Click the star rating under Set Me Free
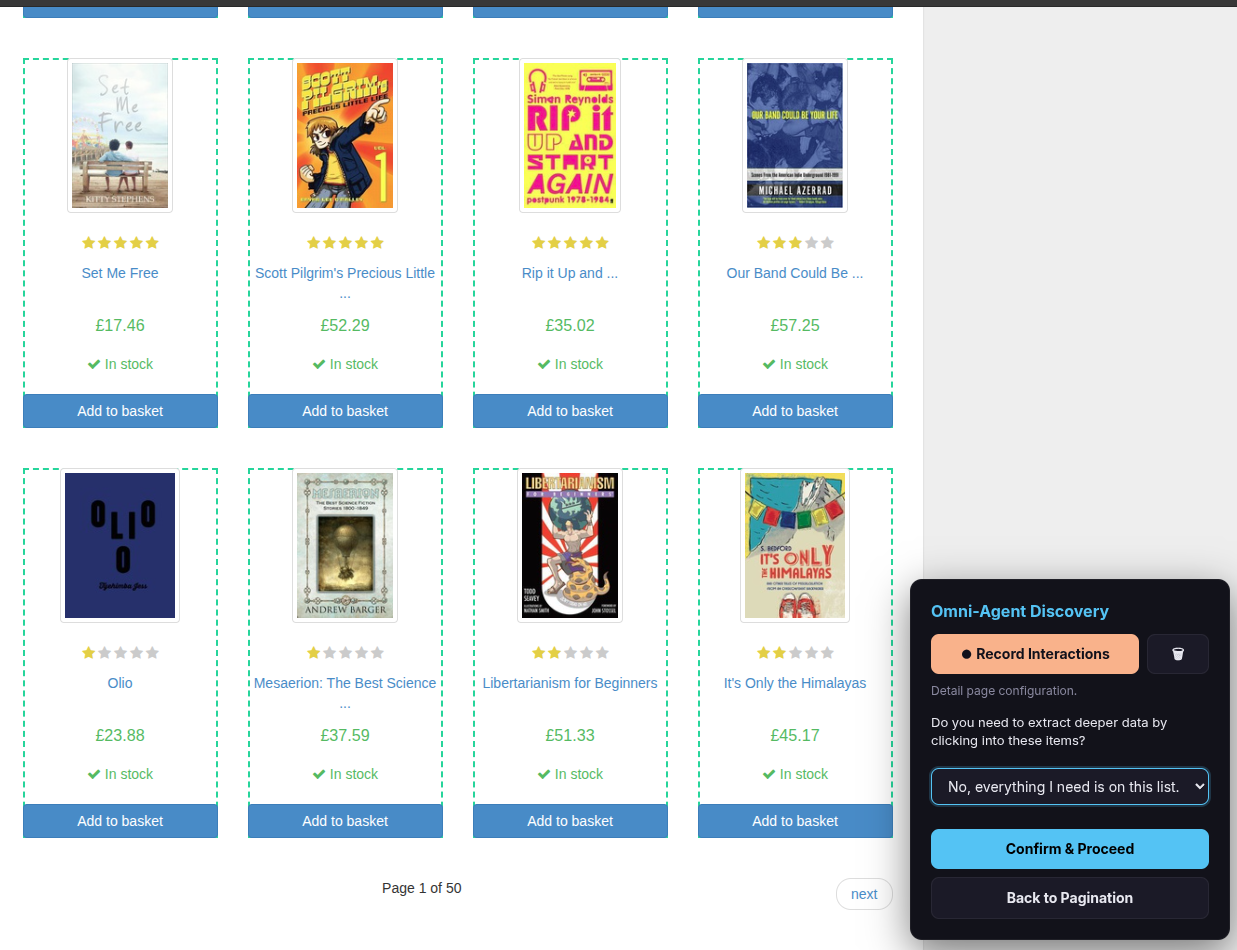The width and height of the screenshot is (1237, 950). (120, 243)
